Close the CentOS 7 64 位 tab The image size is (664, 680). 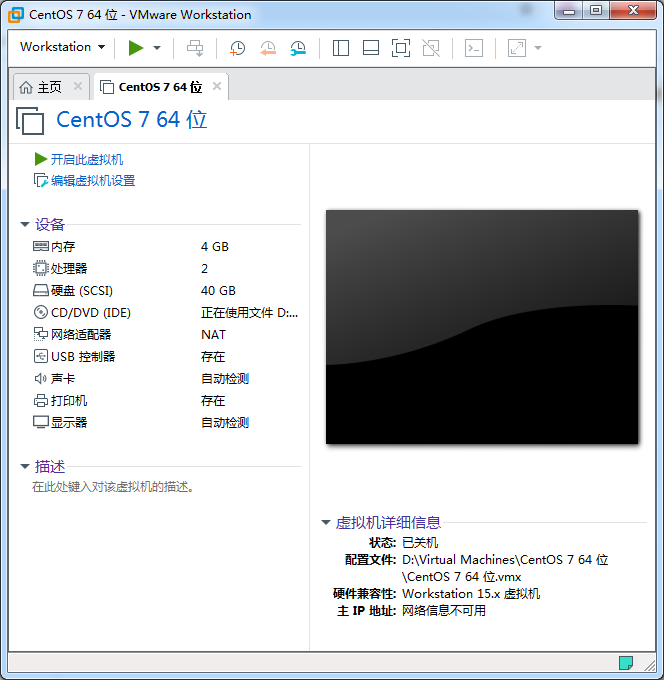(217, 86)
